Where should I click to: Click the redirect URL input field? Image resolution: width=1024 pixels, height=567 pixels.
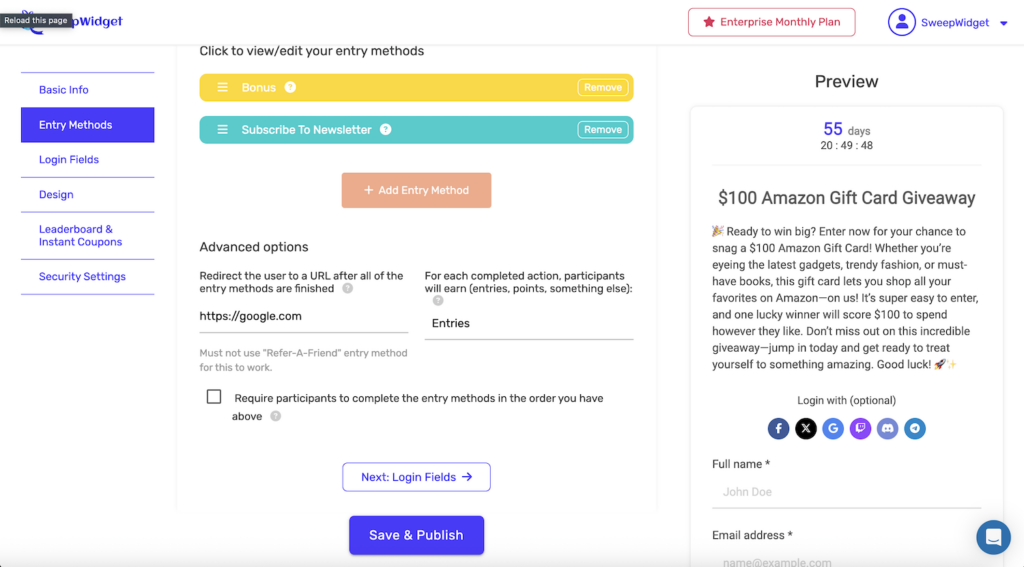click(303, 317)
